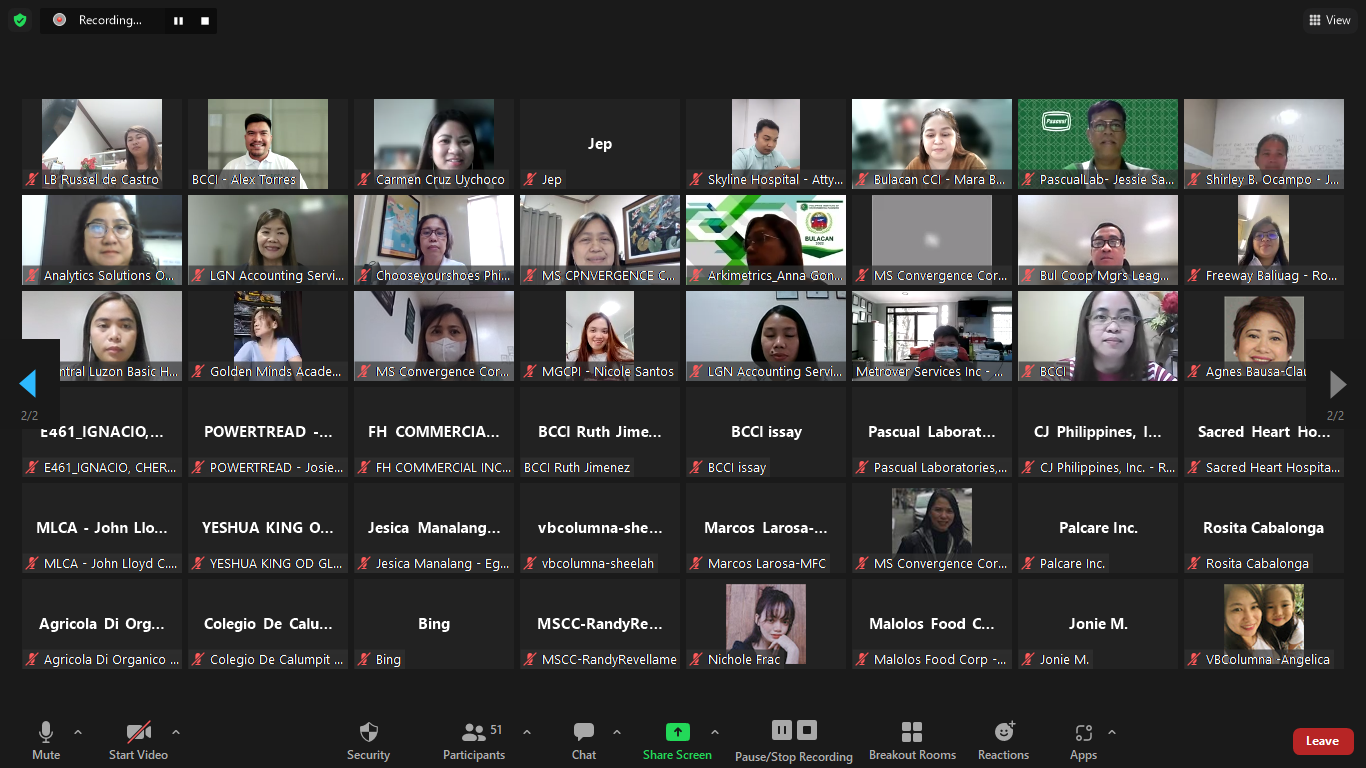Expand video options next to Start Video

pos(176,732)
